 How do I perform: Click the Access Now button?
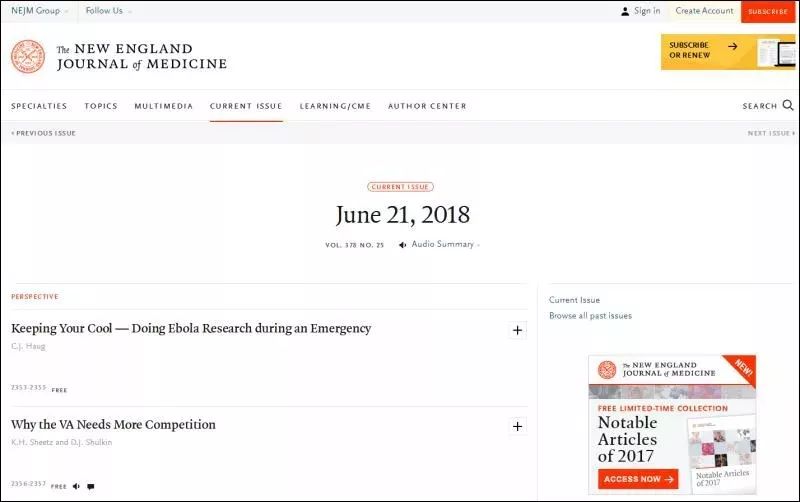(x=638, y=479)
